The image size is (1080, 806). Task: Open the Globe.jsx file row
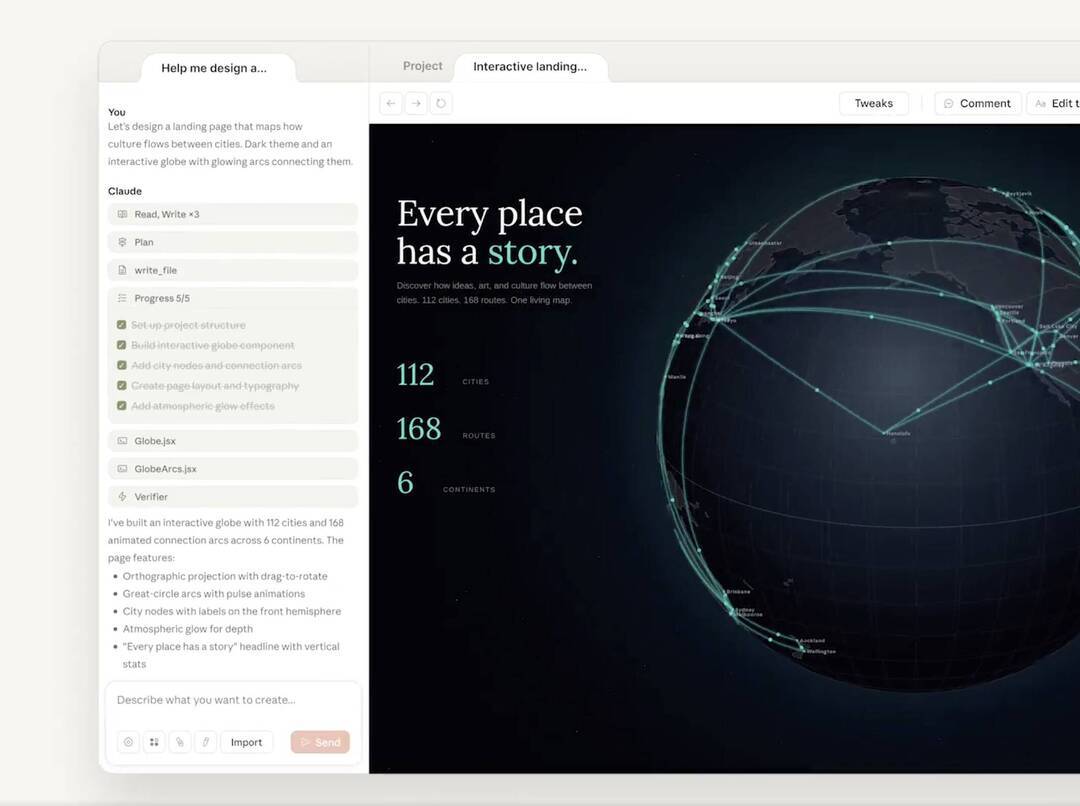pyautogui.click(x=233, y=441)
